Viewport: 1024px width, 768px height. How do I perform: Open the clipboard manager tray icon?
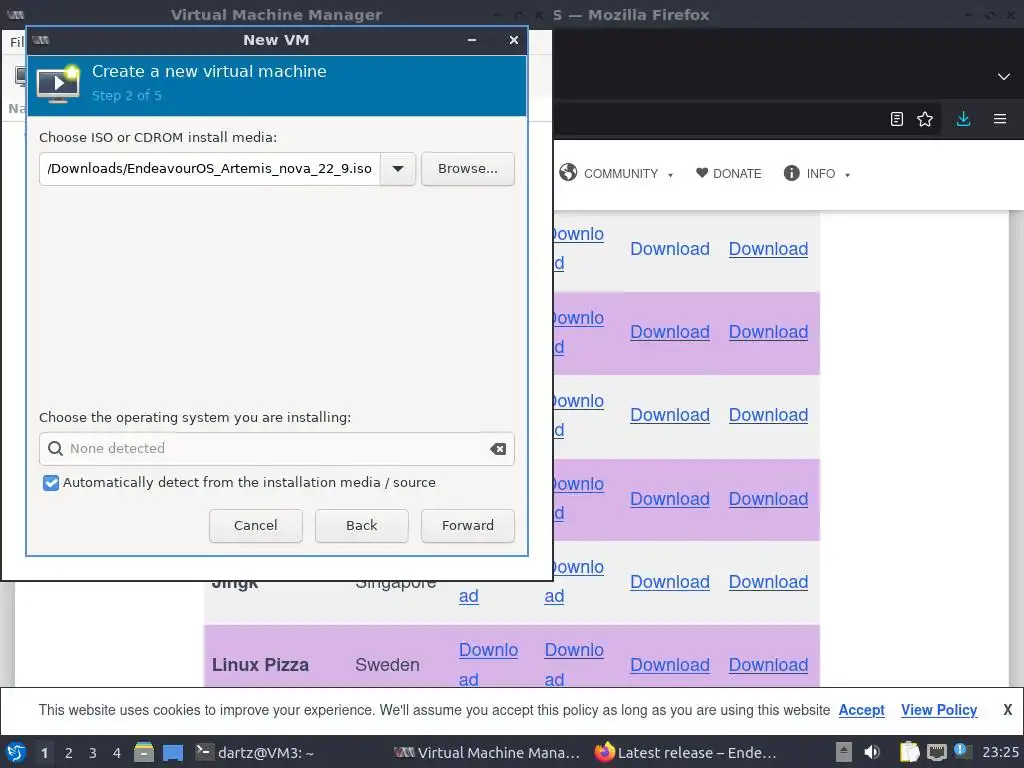tap(909, 753)
